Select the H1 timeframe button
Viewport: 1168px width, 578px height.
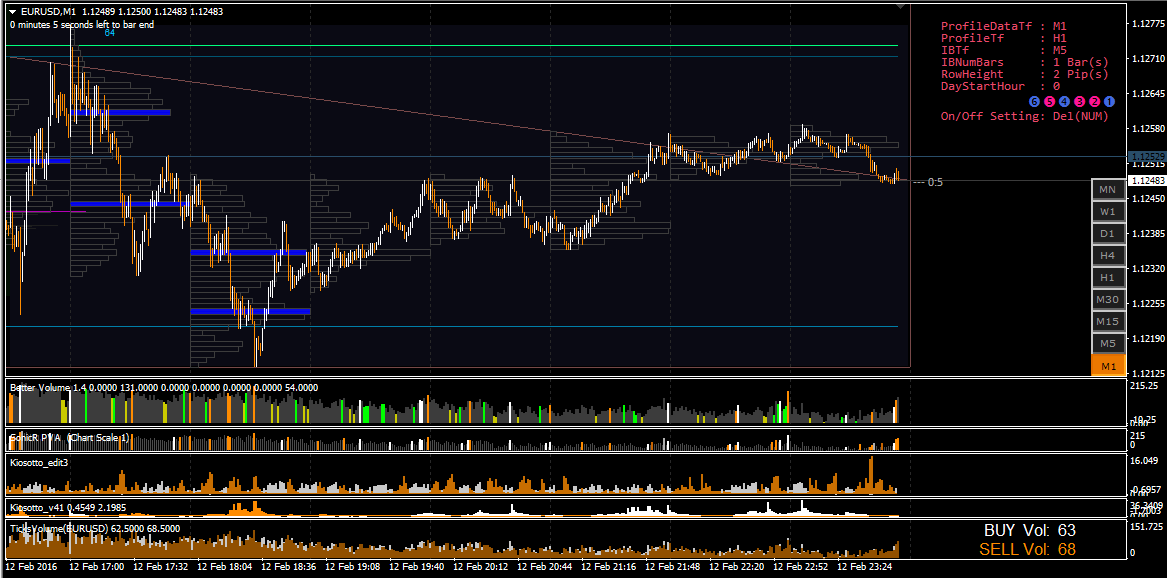[x=1108, y=278]
